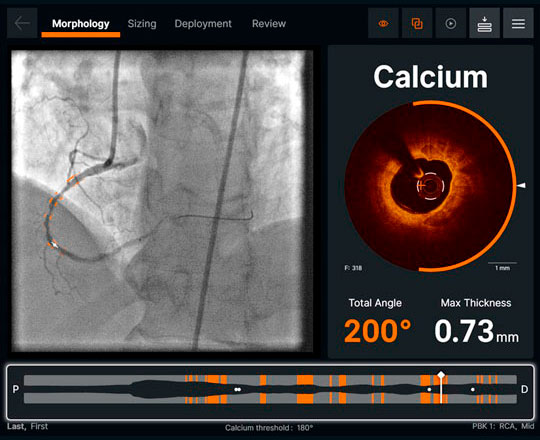Viewport: 540px width, 440px height.
Task: Click the Total Angle 200° value
Action: pyautogui.click(x=377, y=331)
